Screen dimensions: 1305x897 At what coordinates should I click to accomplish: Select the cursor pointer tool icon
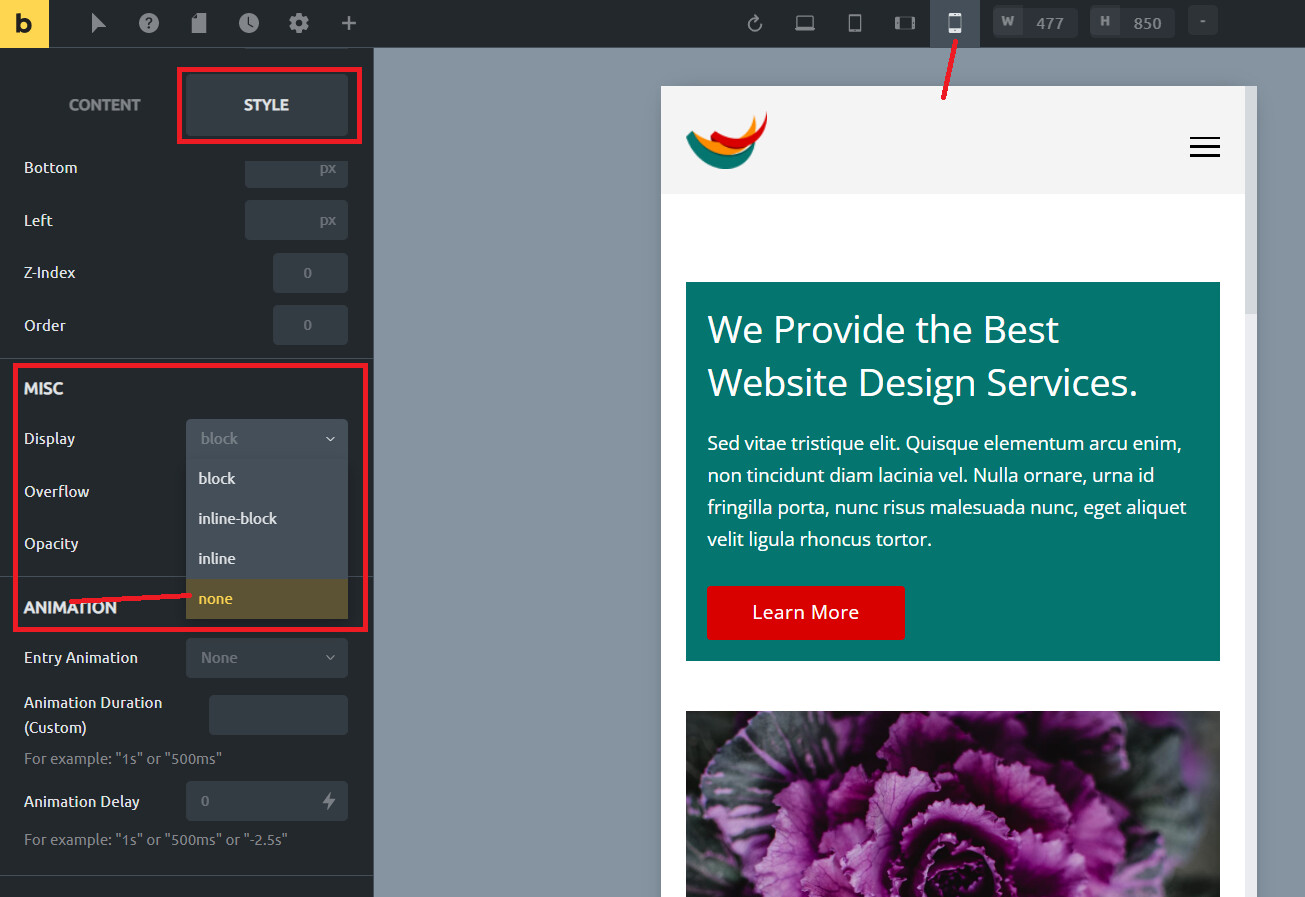pos(98,23)
